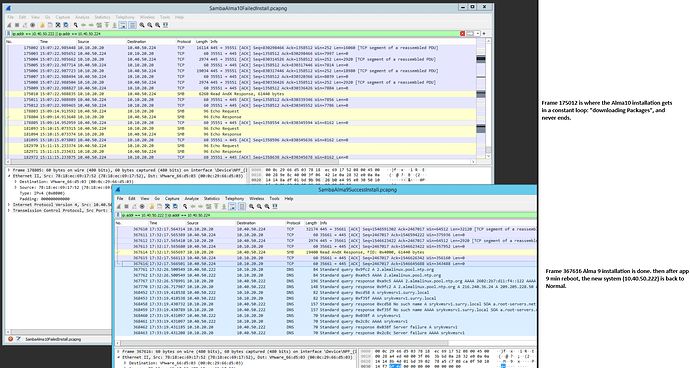Screen dimensions: 690x368
Task: Toggle Colorize Packet List button in Alma9 toolbar
Action: [242, 206]
